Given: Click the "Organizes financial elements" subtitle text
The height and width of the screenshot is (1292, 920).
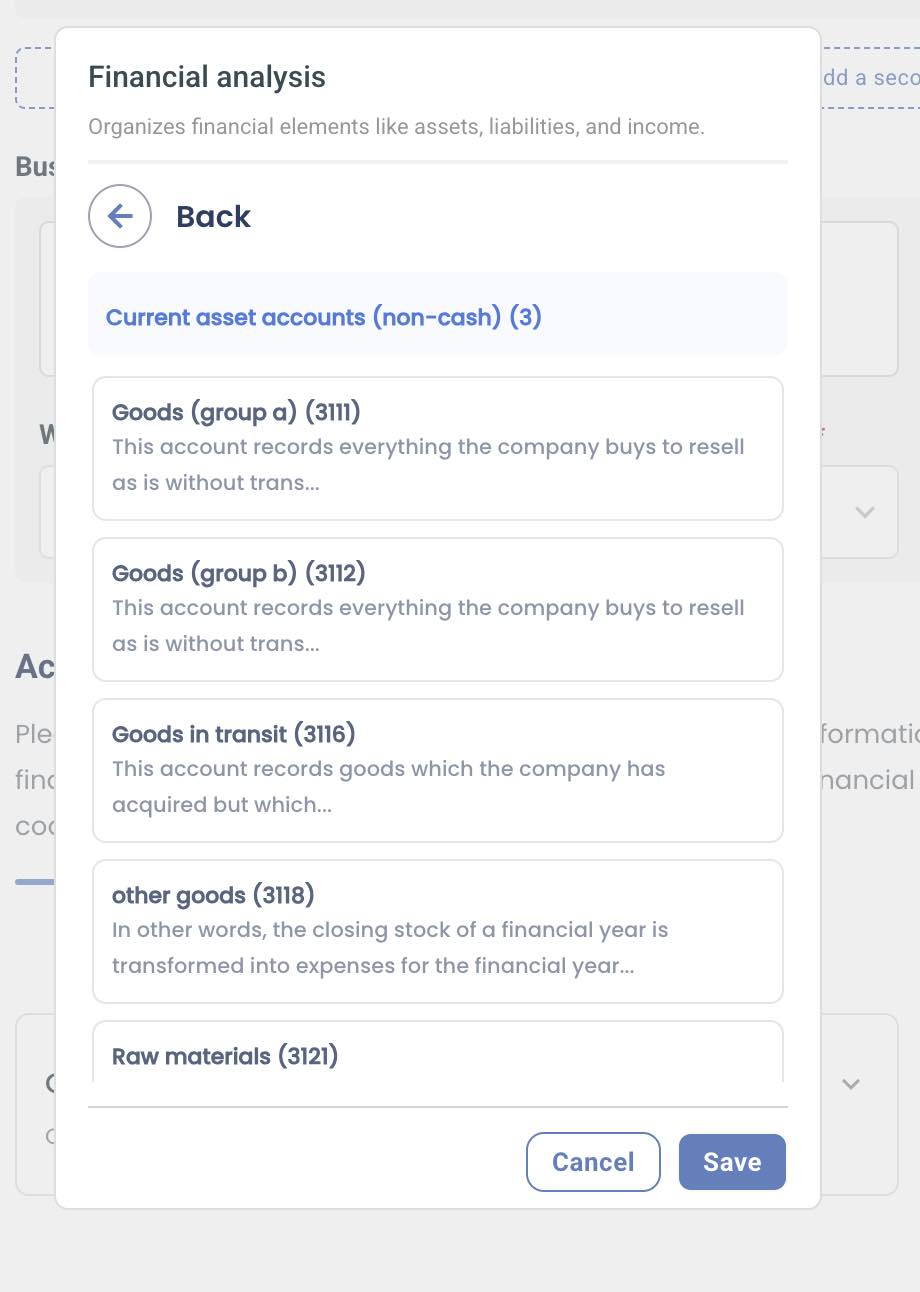Looking at the screenshot, I should pos(396,127).
